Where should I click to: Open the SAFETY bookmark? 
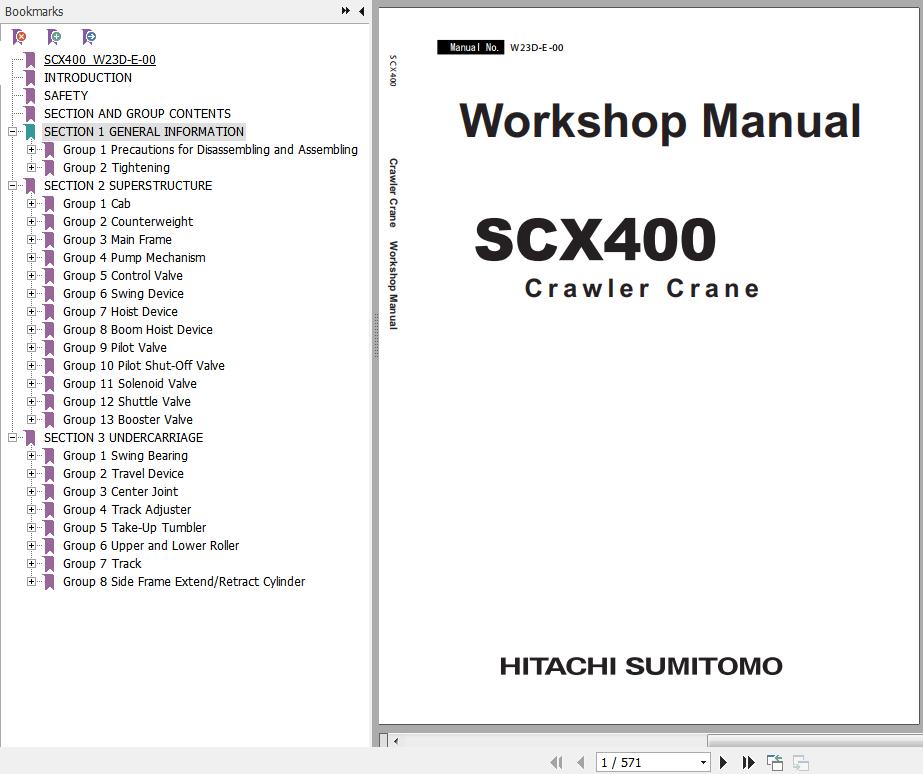pyautogui.click(x=65, y=95)
